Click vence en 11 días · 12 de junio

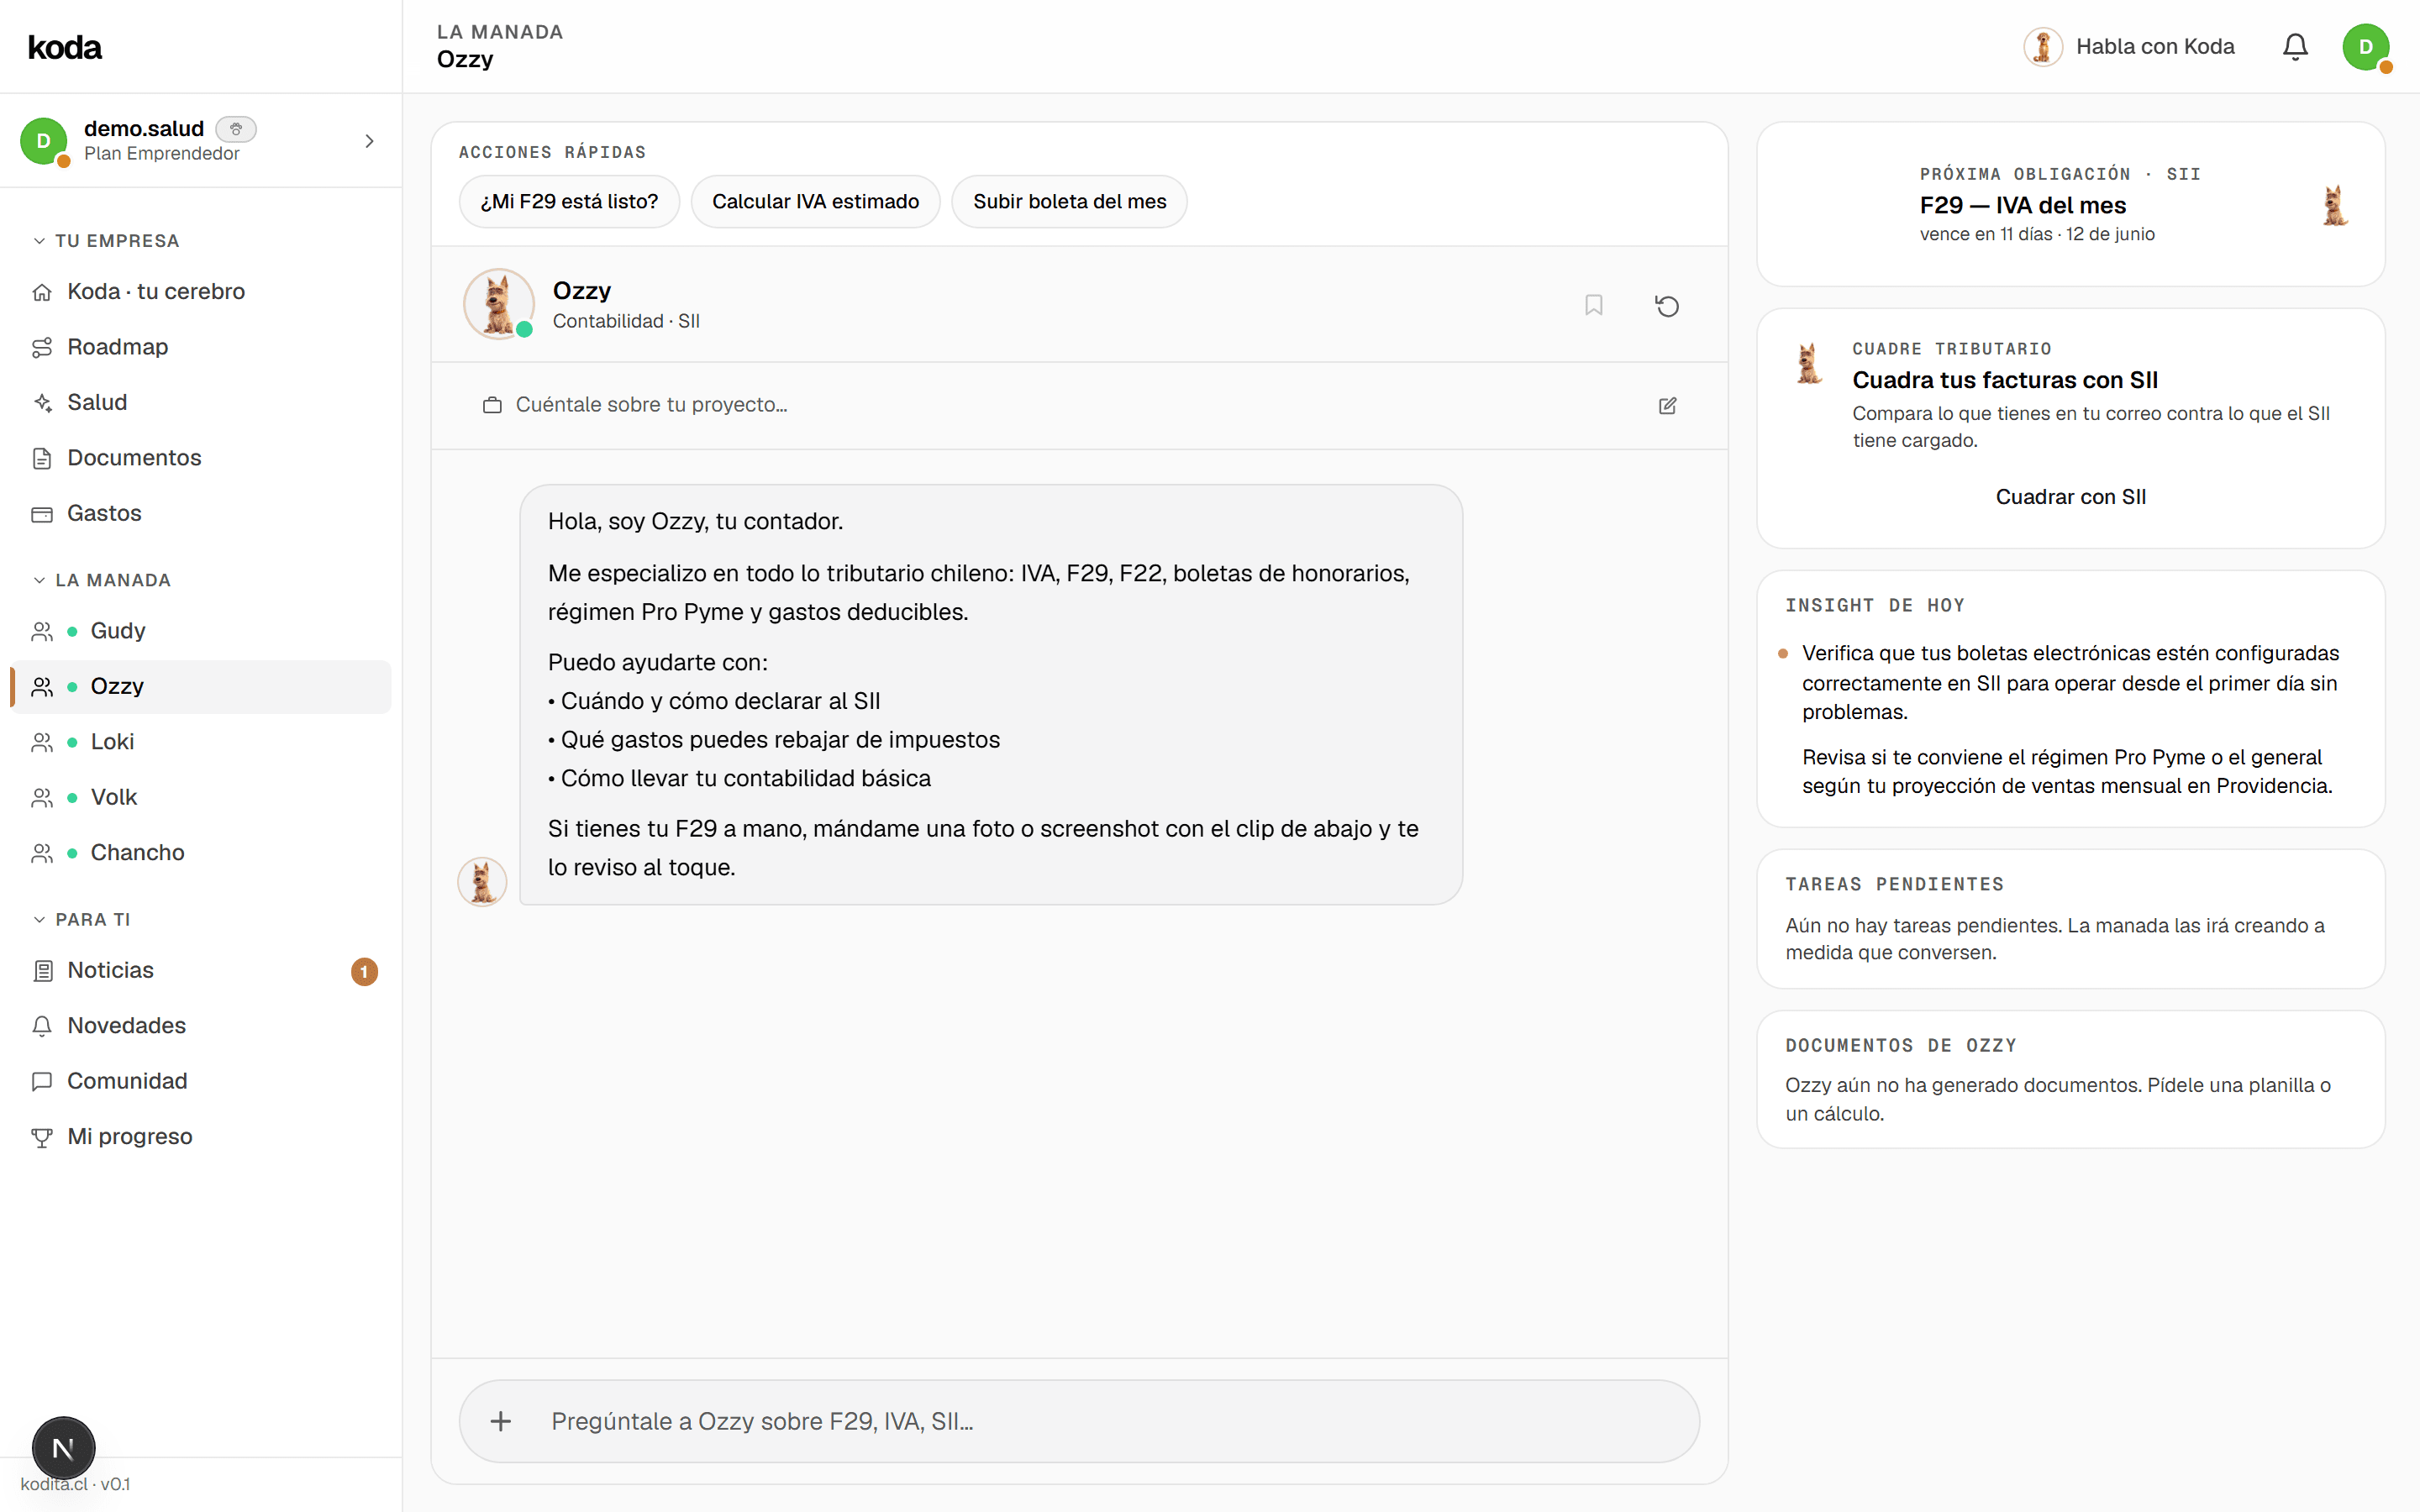pos(2036,234)
